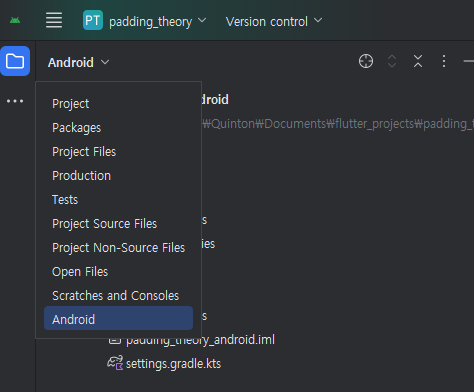Select the highlighted Android view option

point(118,318)
